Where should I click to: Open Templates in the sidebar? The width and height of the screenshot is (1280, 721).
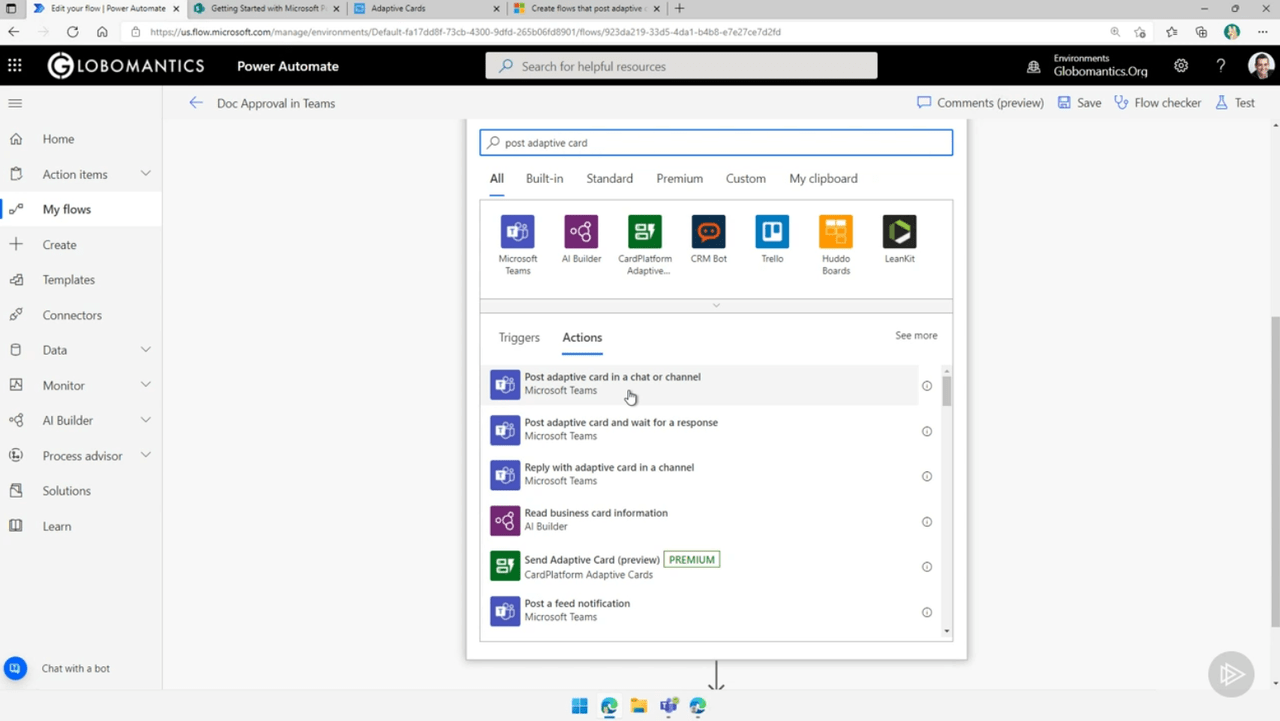tap(81, 280)
